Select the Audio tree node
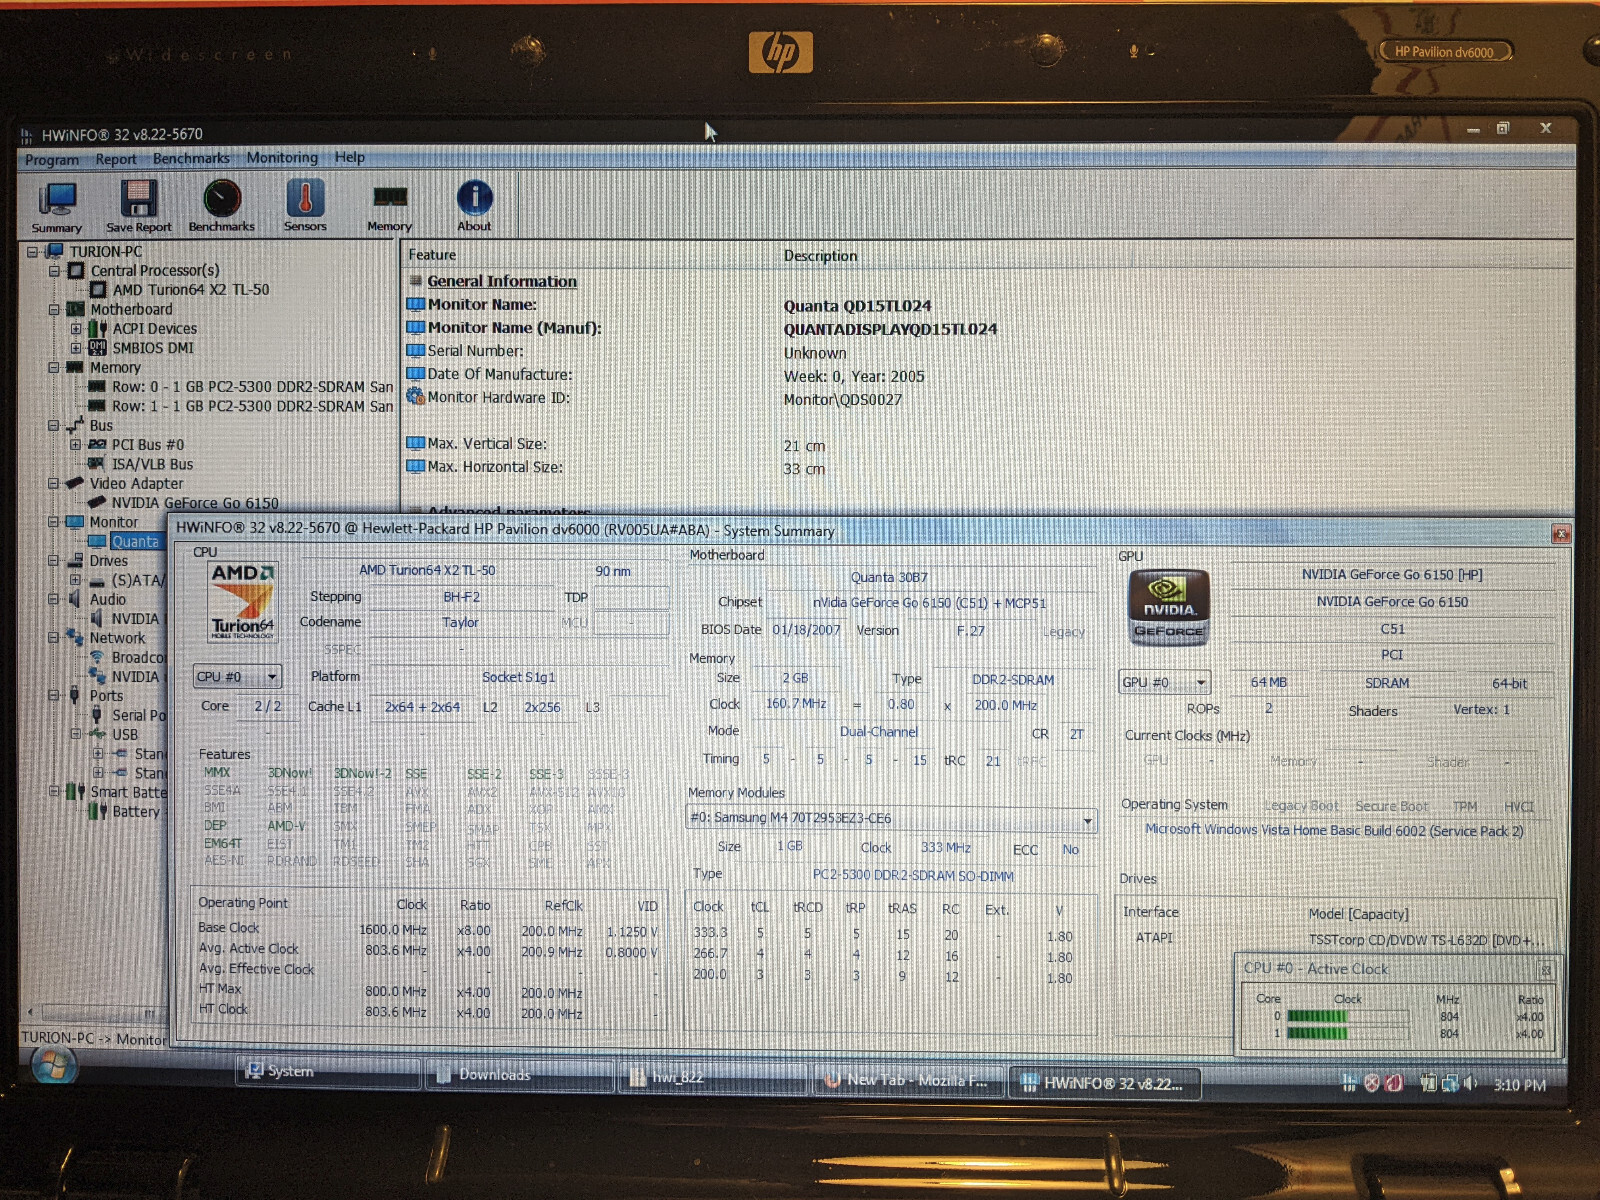The image size is (1600, 1200). [108, 600]
